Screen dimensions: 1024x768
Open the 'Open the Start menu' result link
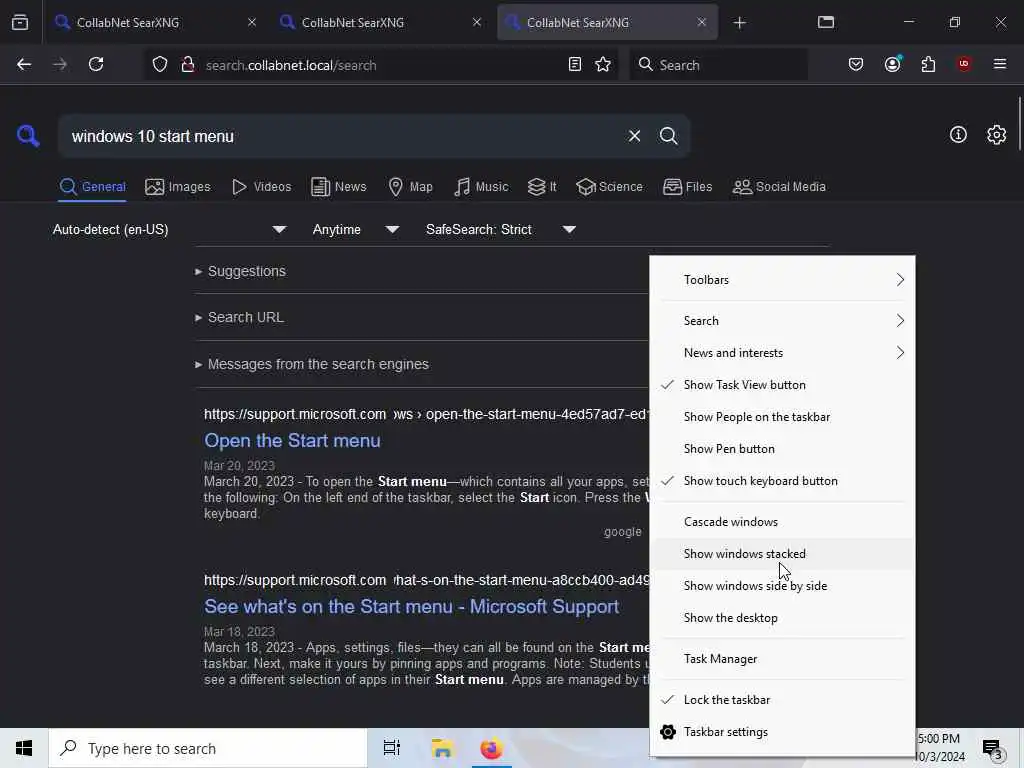pos(292,441)
